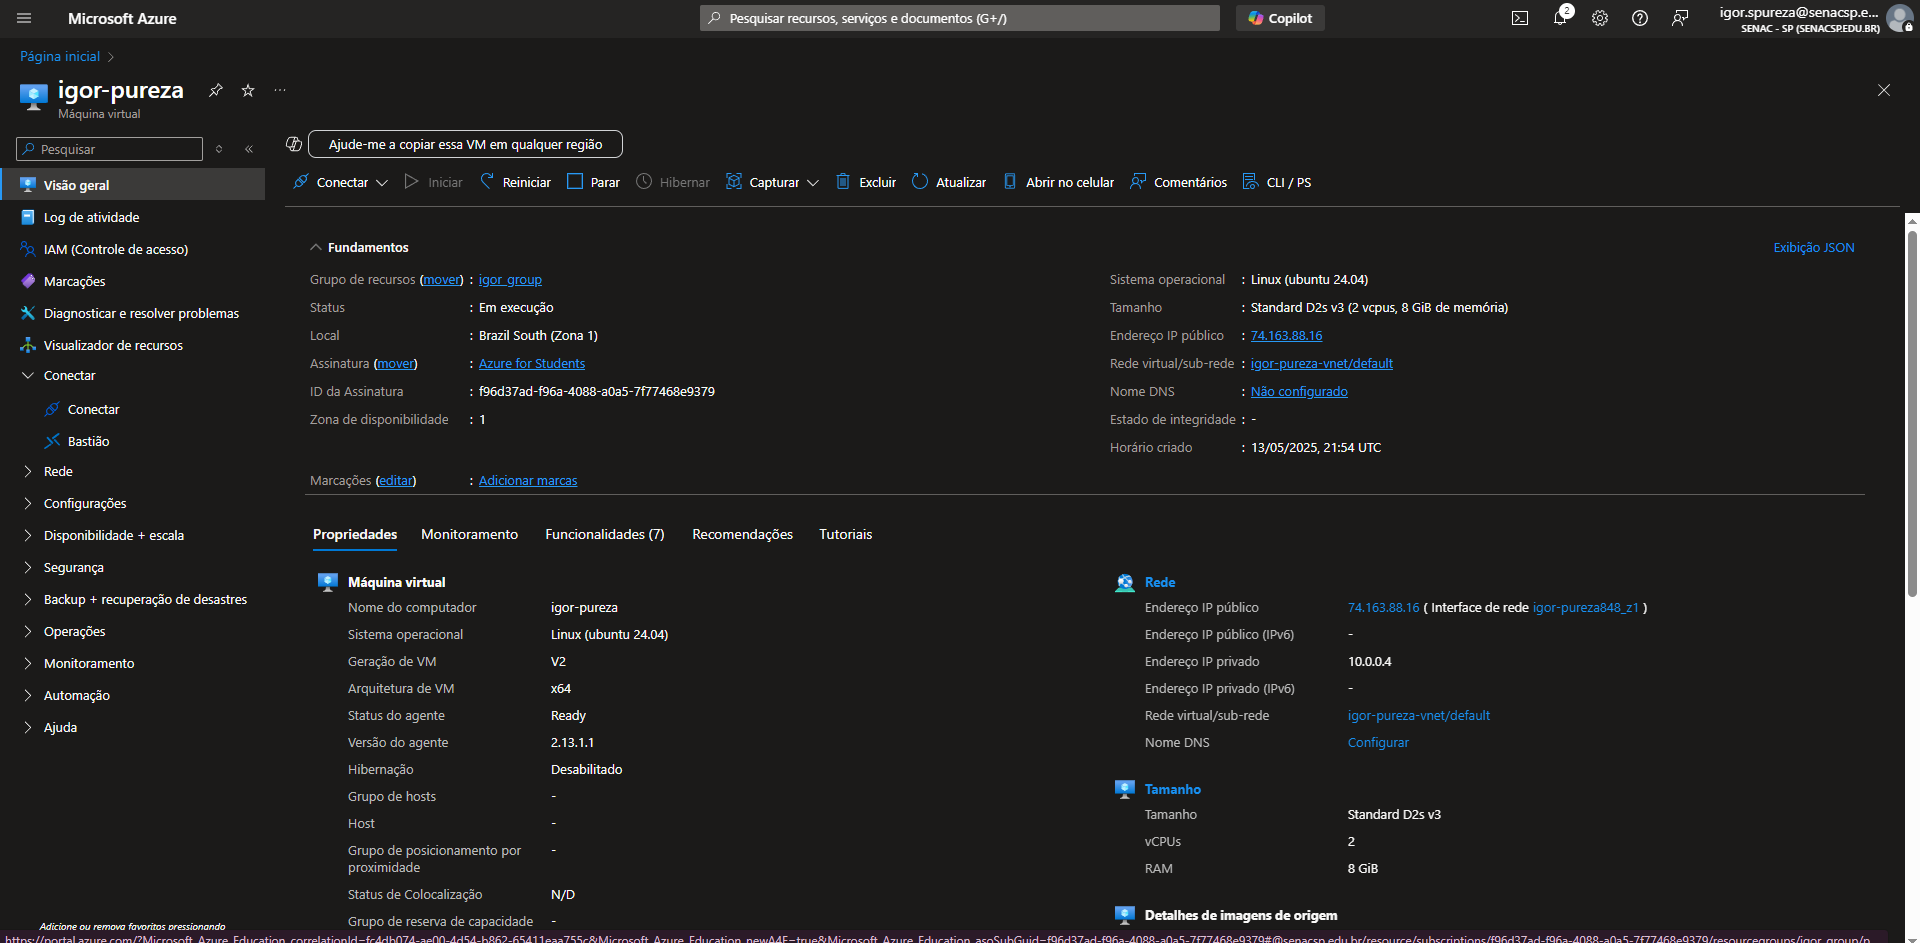Viewport: 1920px width, 943px height.
Task: Open Cloud Shell from the top bar
Action: [x=1520, y=18]
